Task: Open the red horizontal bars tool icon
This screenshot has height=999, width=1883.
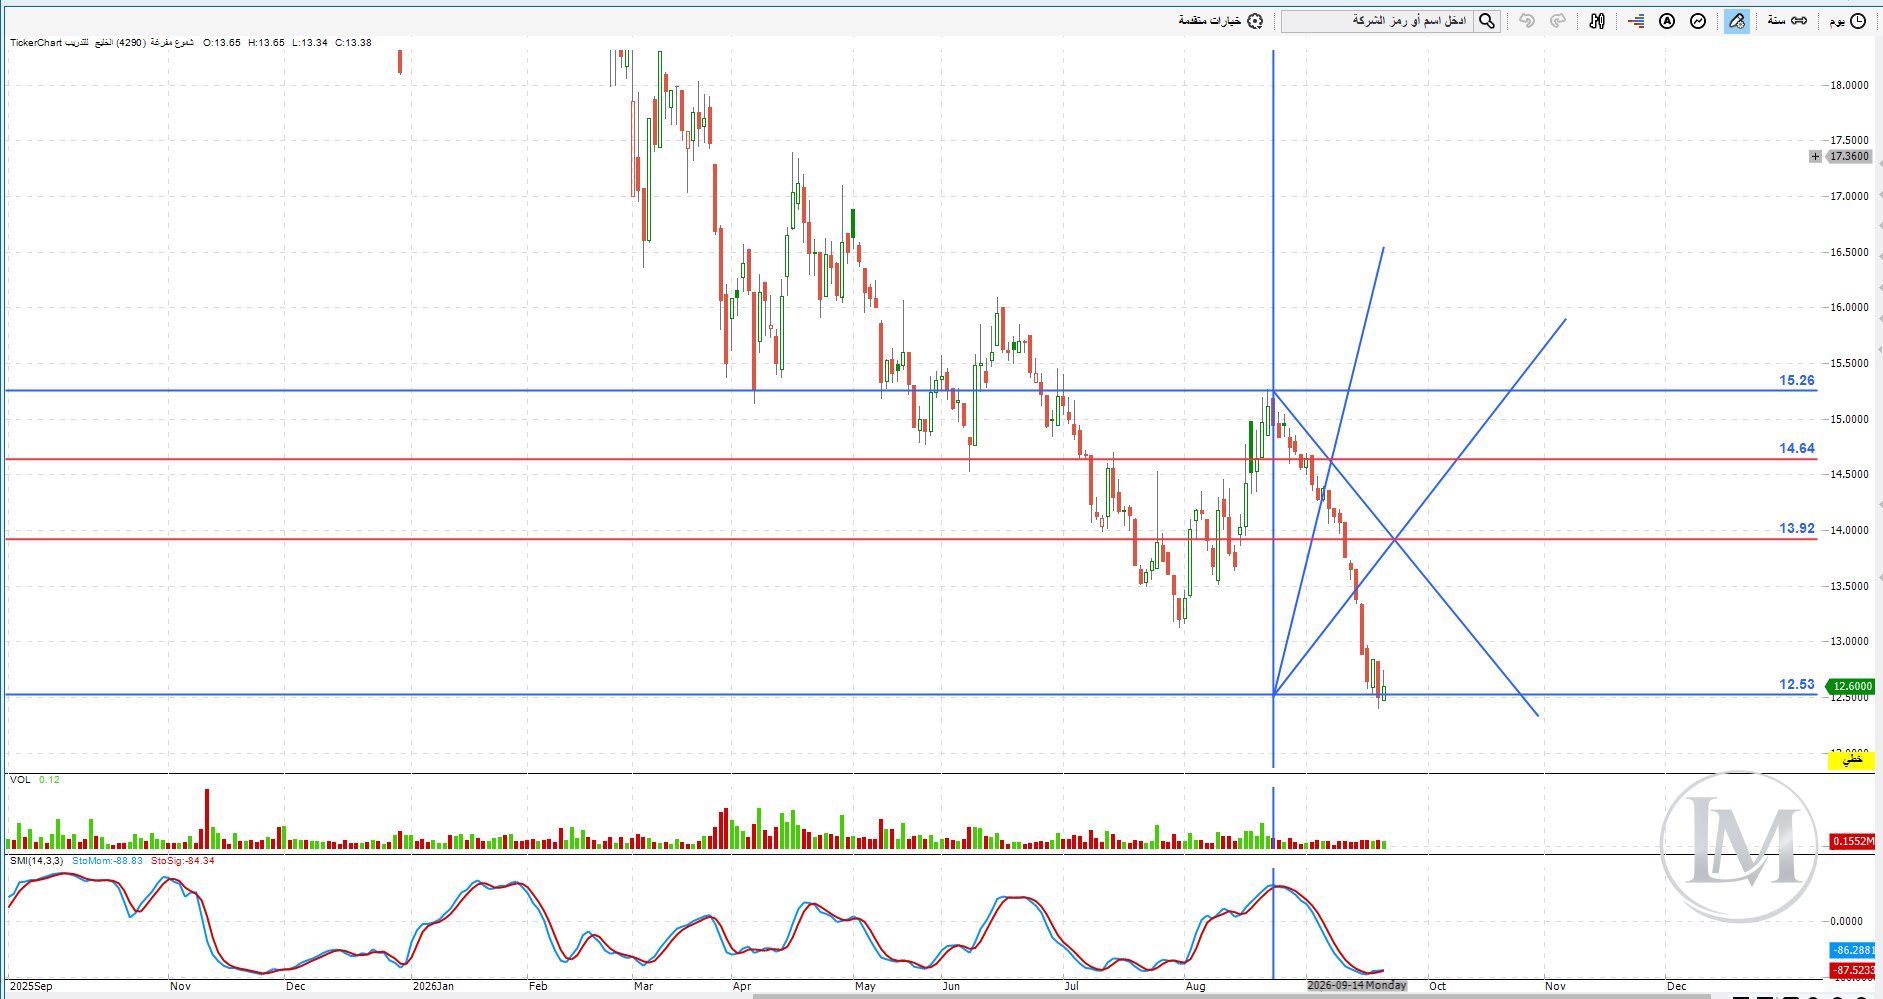Action: 1636,21
